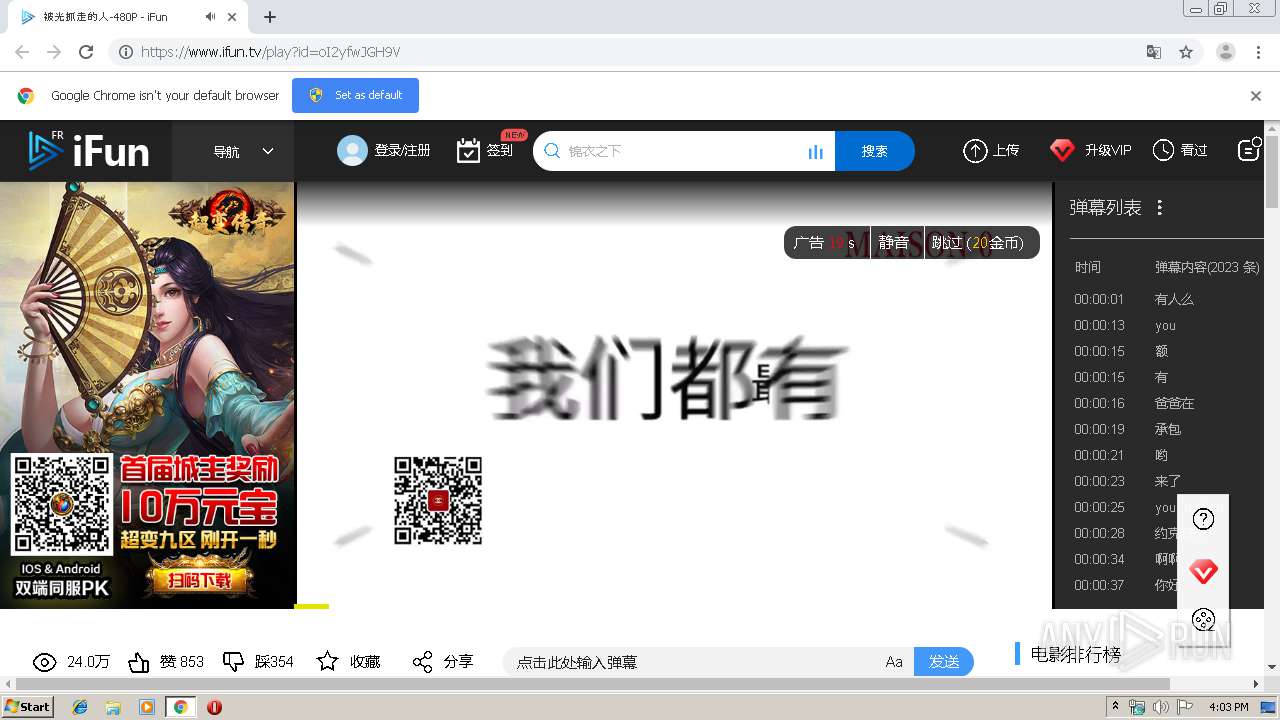Click the 4:03 PM clock
This screenshot has height=720, width=1280.
[1229, 707]
